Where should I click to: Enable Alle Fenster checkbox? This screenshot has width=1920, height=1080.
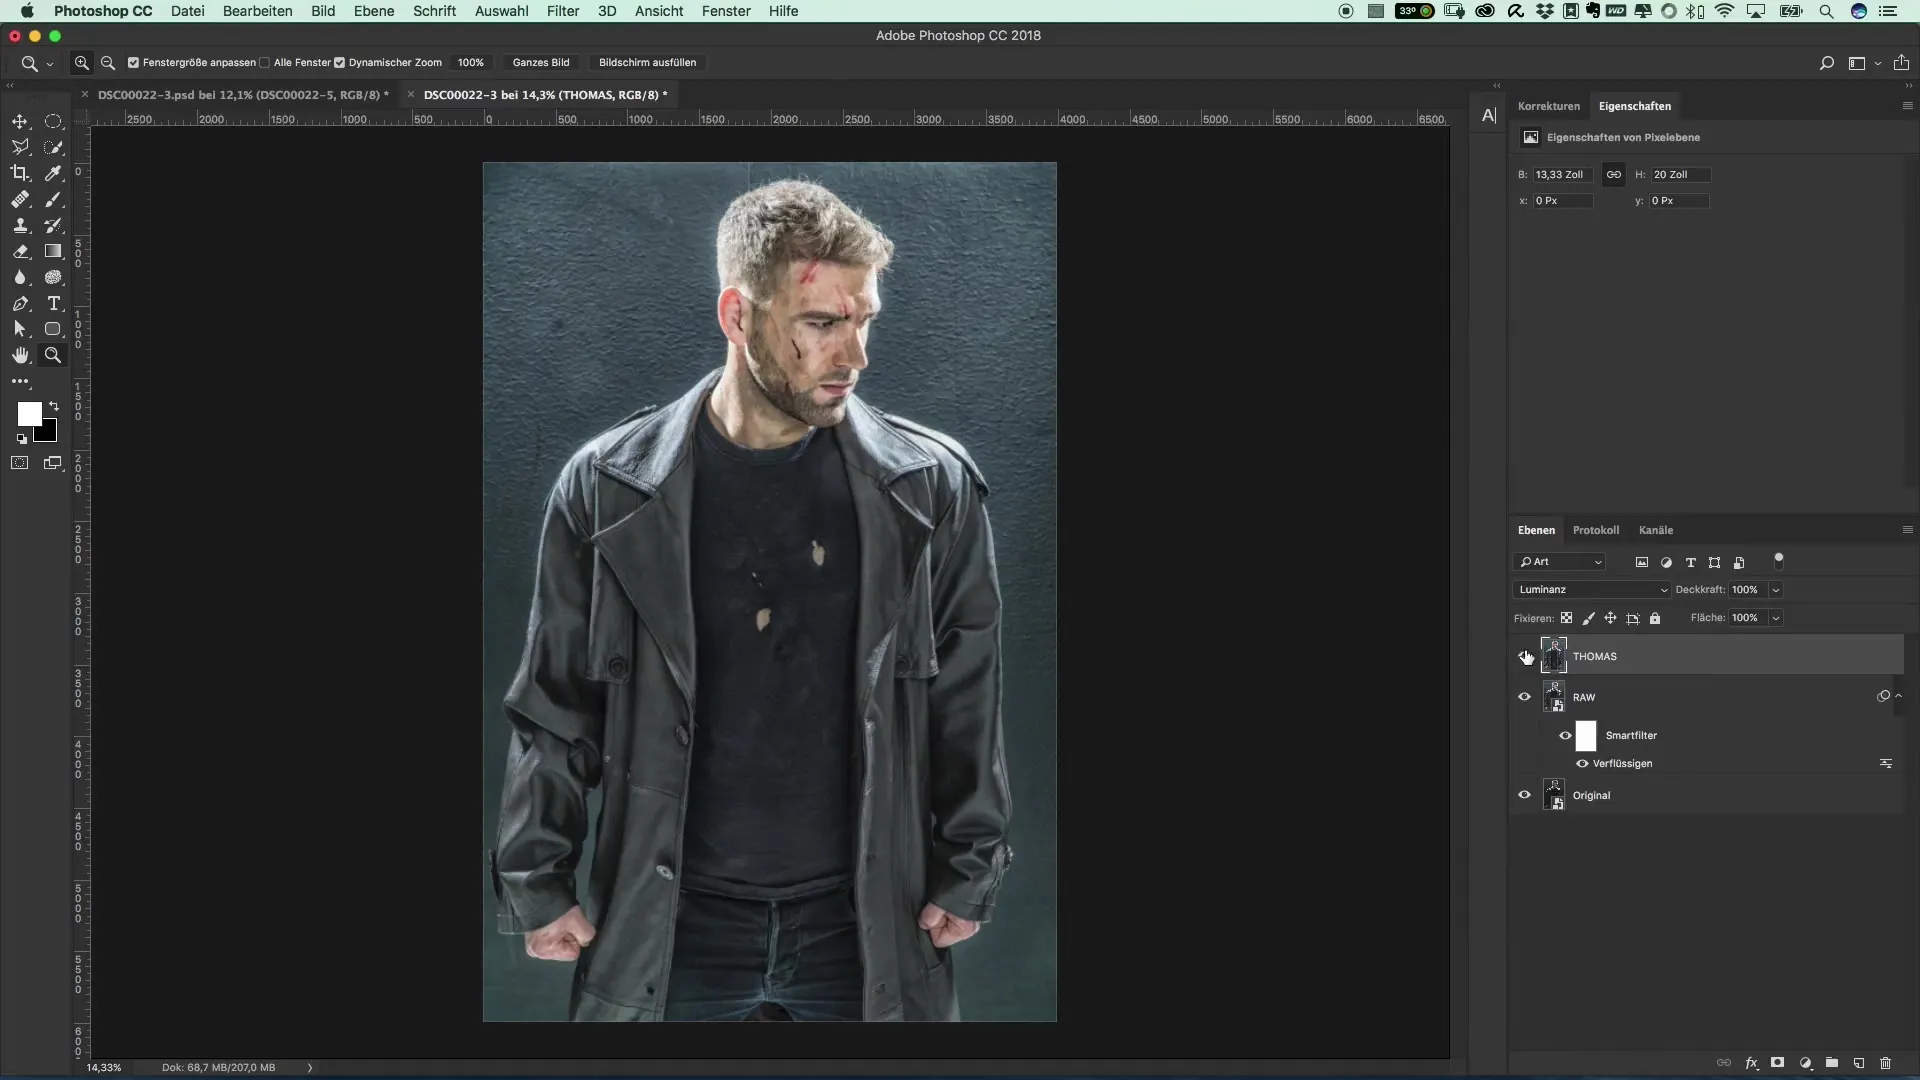click(x=264, y=62)
